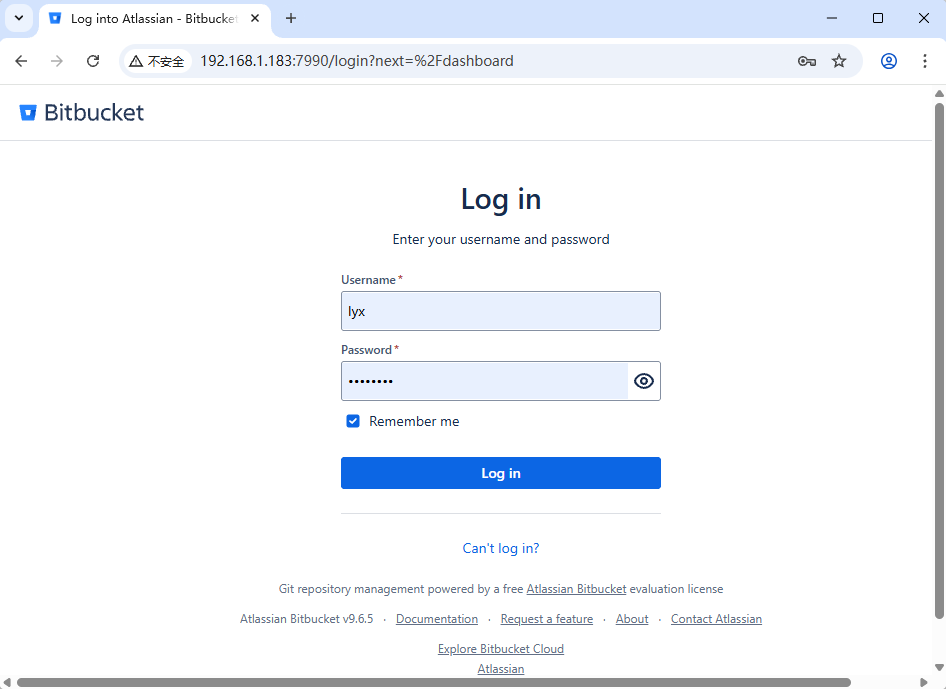Show the password using the eye icon
The width and height of the screenshot is (946, 689).
tap(644, 381)
